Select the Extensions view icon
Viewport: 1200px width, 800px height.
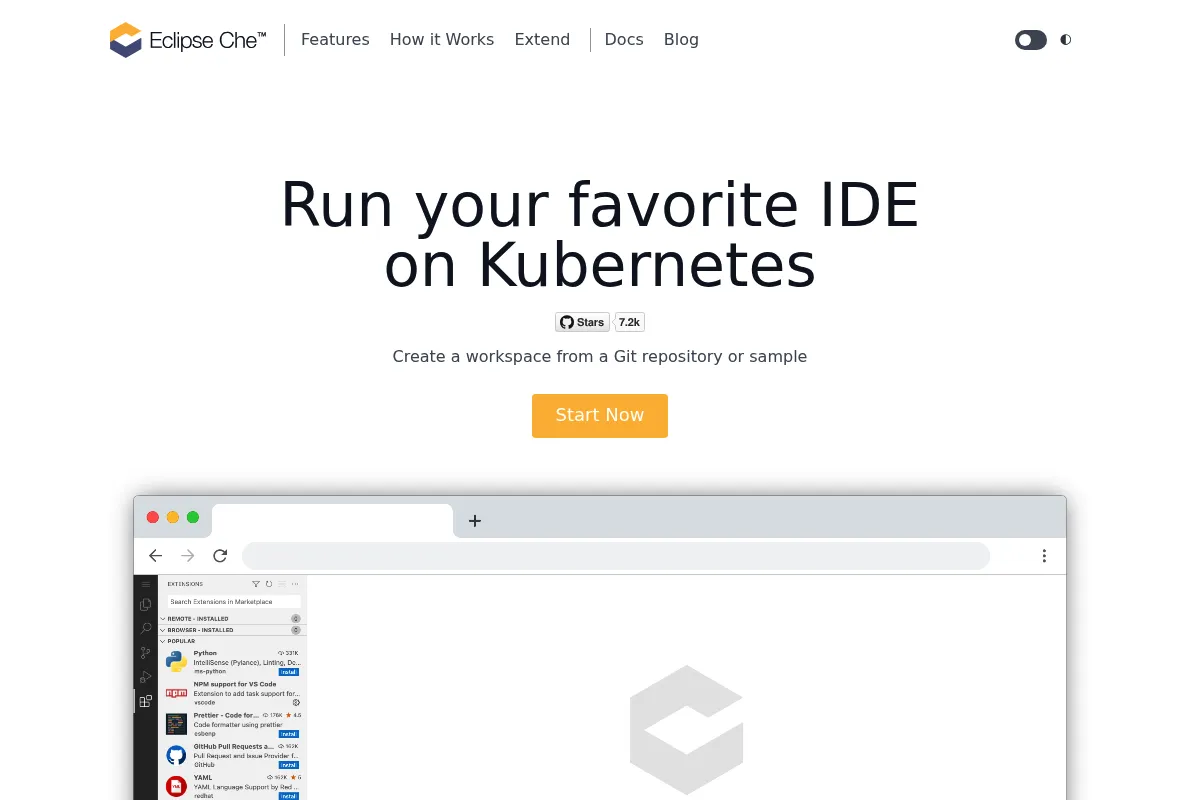[x=146, y=701]
